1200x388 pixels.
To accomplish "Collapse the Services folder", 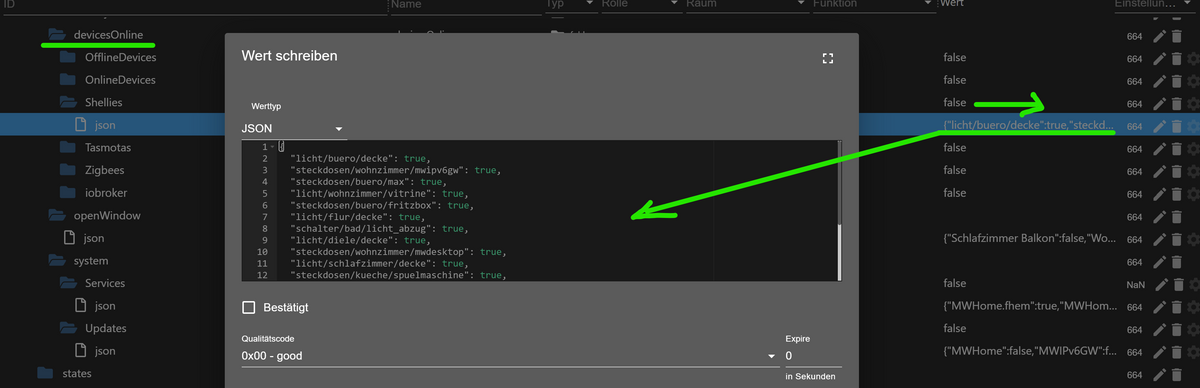I will click(x=68, y=284).
